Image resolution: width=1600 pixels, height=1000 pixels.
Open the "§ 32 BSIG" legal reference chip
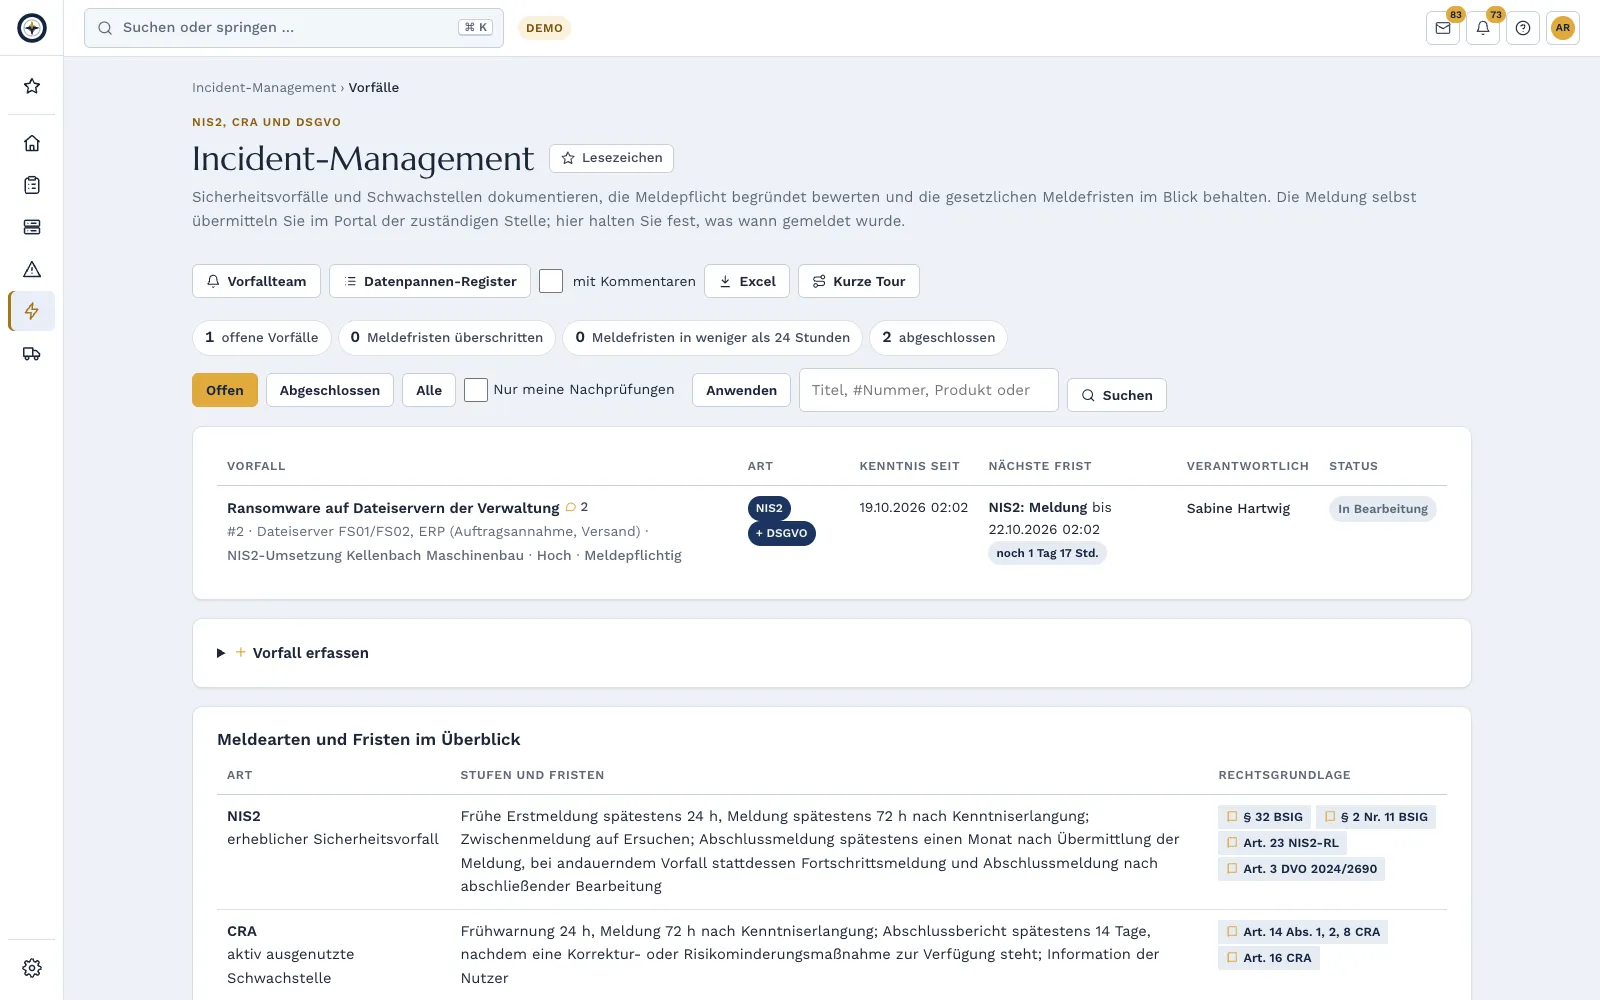pyautogui.click(x=1264, y=817)
